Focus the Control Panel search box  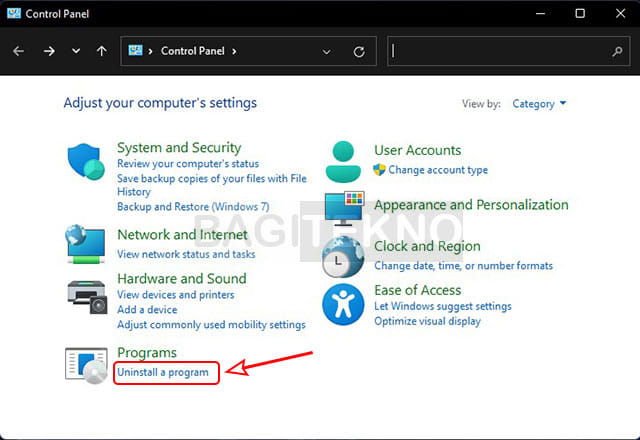[508, 51]
